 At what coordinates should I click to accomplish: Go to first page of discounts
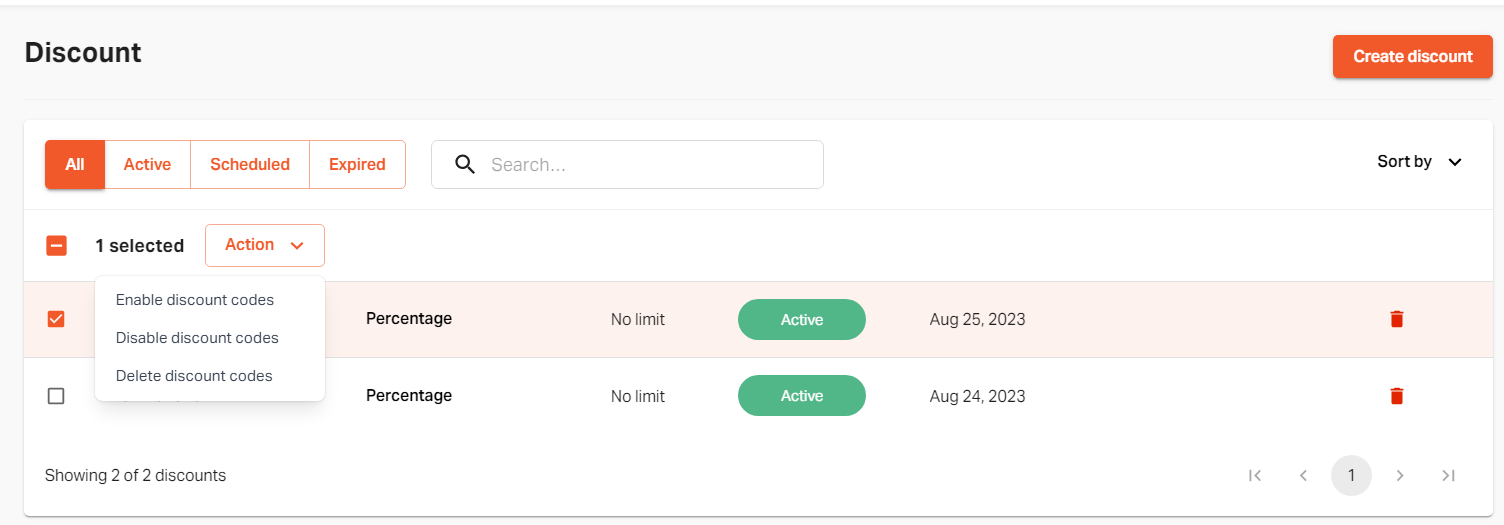point(1255,476)
